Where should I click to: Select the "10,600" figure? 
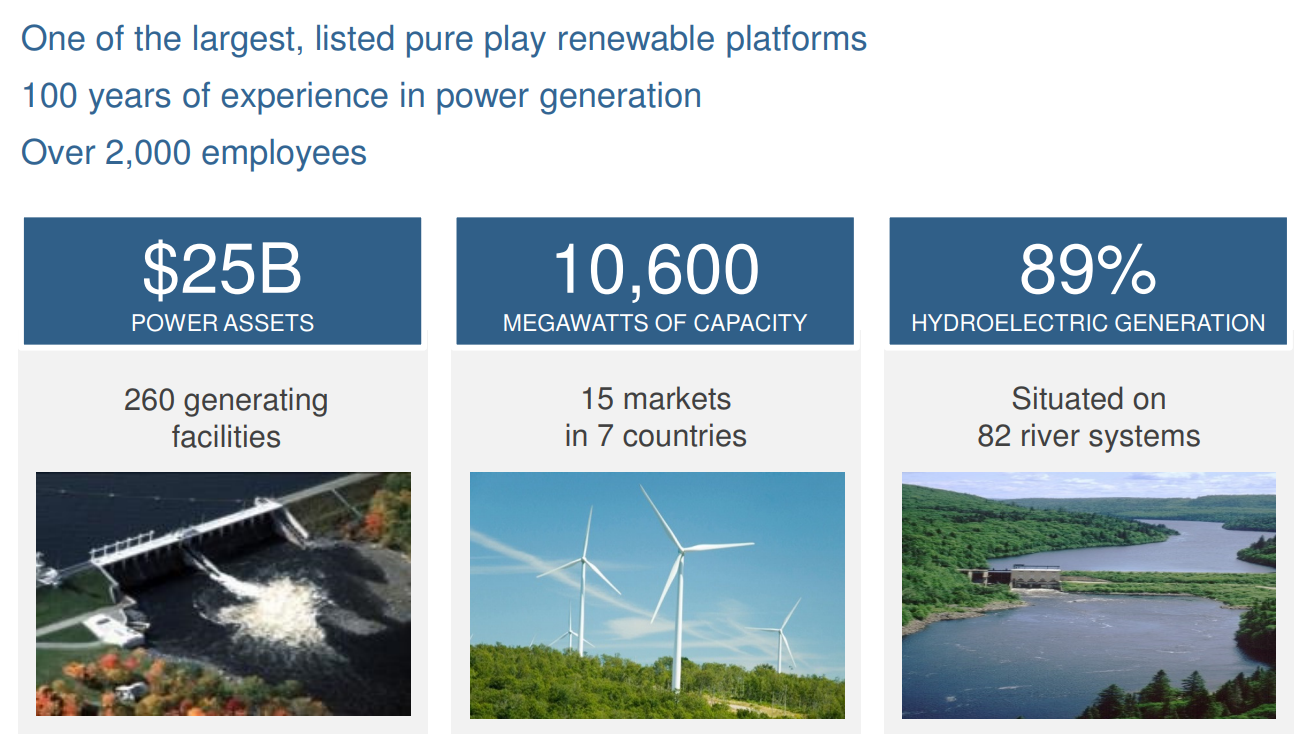coord(656,269)
